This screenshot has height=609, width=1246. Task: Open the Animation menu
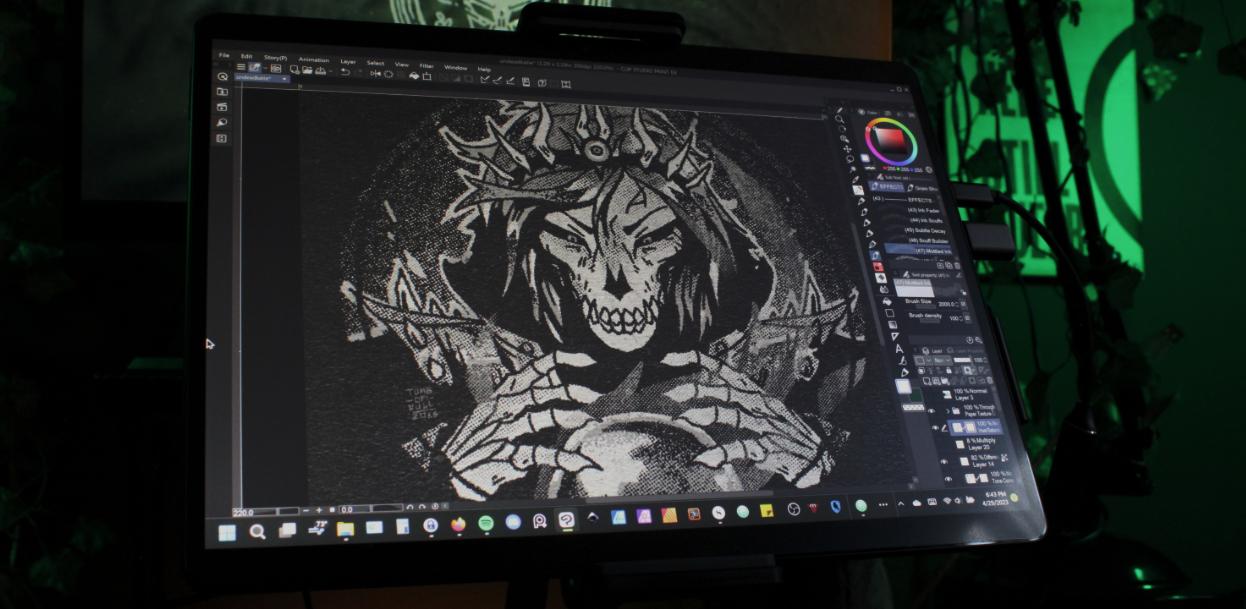(314, 60)
